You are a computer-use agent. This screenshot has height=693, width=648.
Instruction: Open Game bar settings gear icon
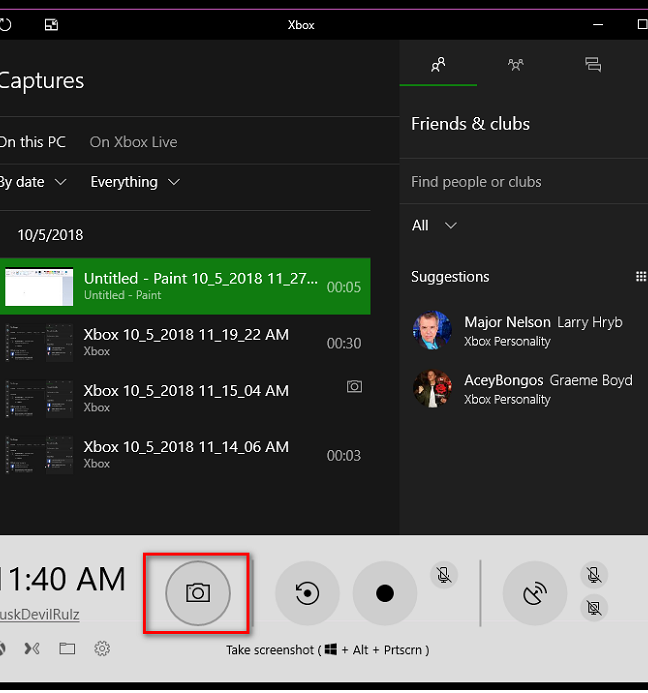[x=102, y=648]
